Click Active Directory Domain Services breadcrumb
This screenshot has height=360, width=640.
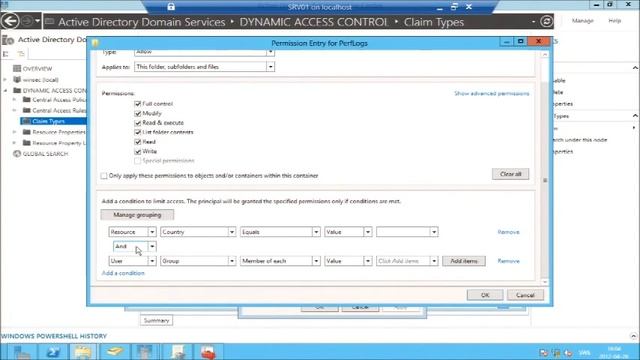click(x=141, y=22)
